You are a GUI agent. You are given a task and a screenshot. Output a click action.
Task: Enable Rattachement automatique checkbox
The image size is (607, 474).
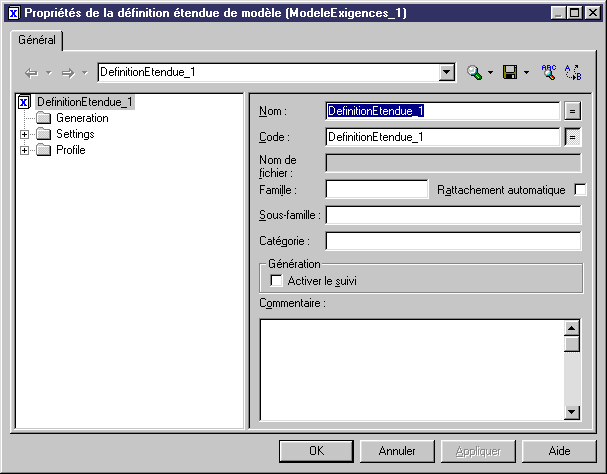[x=581, y=190]
